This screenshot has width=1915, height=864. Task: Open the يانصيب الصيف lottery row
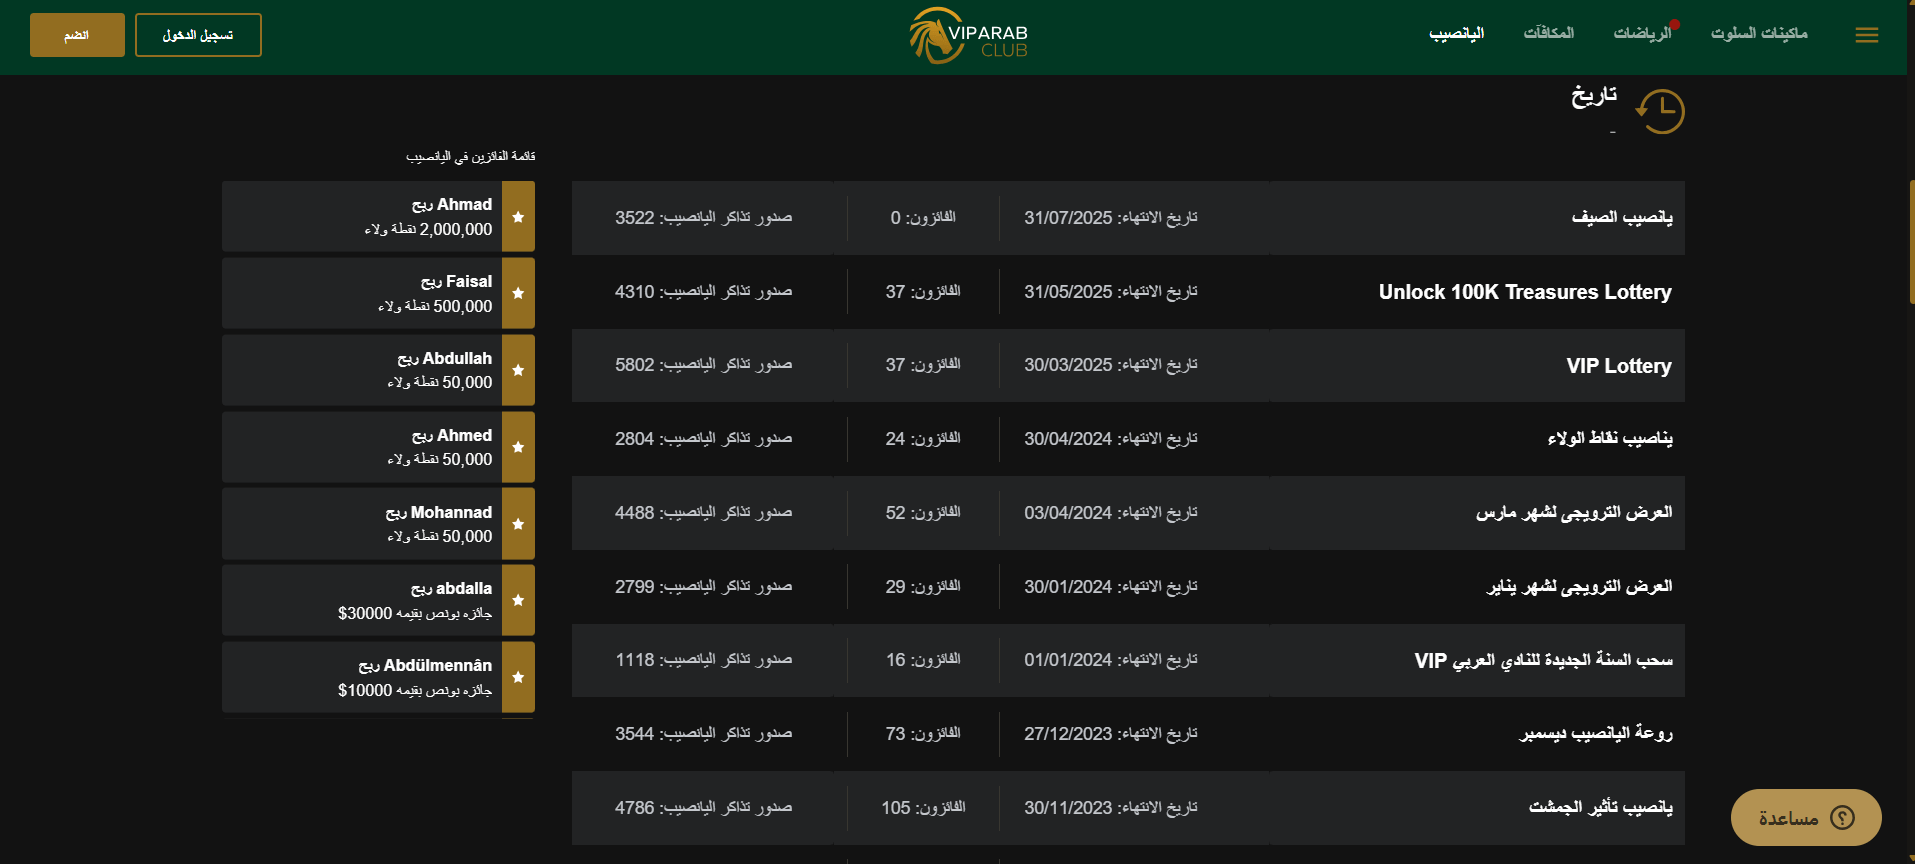click(x=1128, y=218)
